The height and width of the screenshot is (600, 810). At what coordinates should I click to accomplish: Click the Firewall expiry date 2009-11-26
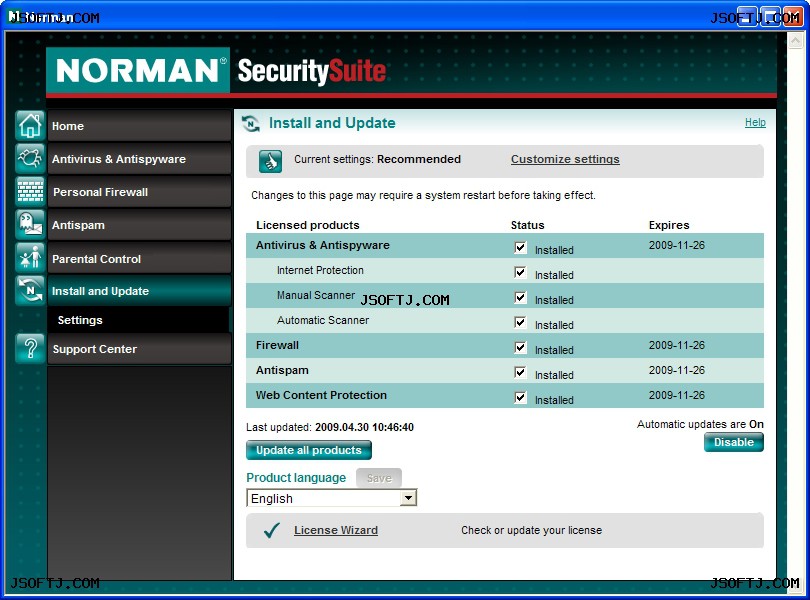coord(677,345)
